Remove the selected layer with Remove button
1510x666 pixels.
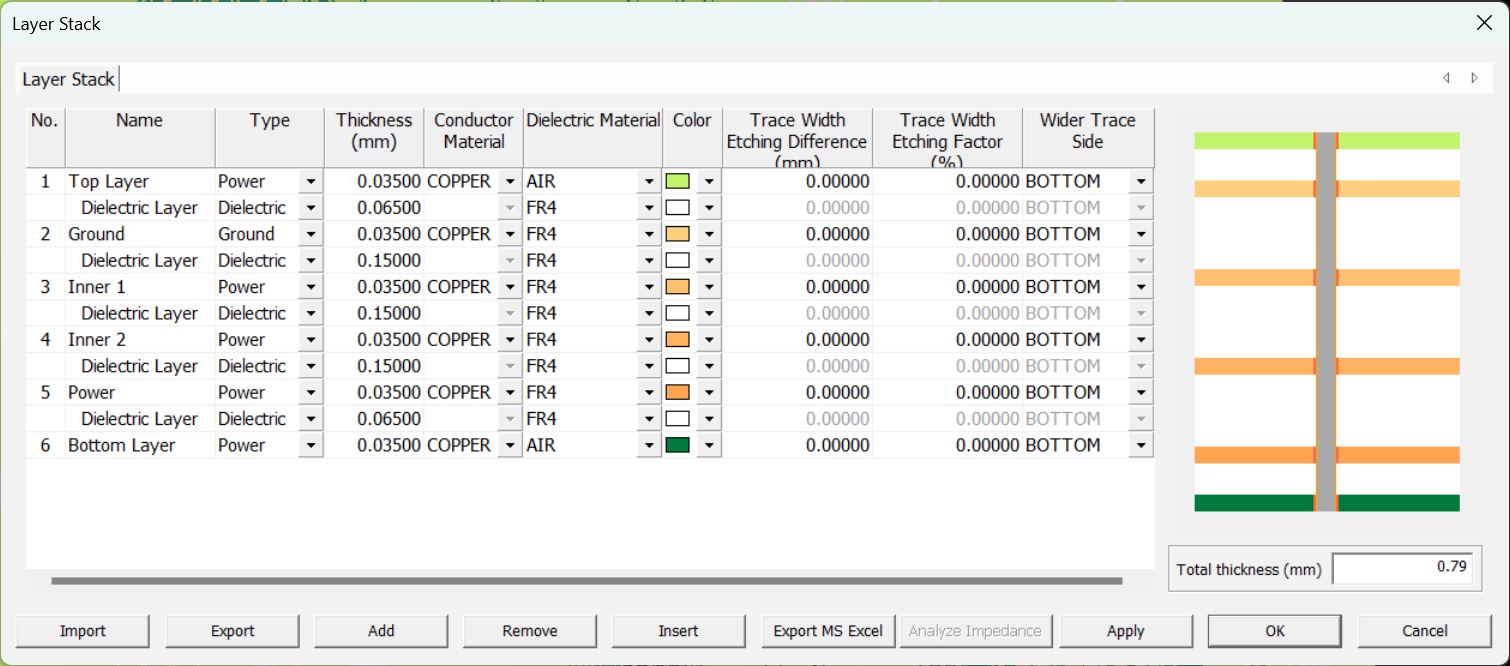[530, 631]
